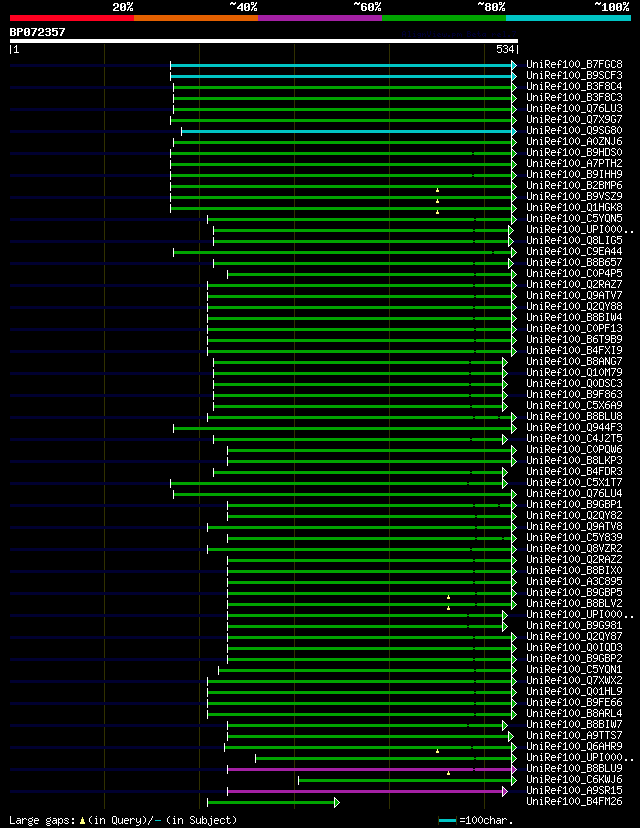Click the BP072357 query name label
The height and width of the screenshot is (828, 640).
pos(37,32)
